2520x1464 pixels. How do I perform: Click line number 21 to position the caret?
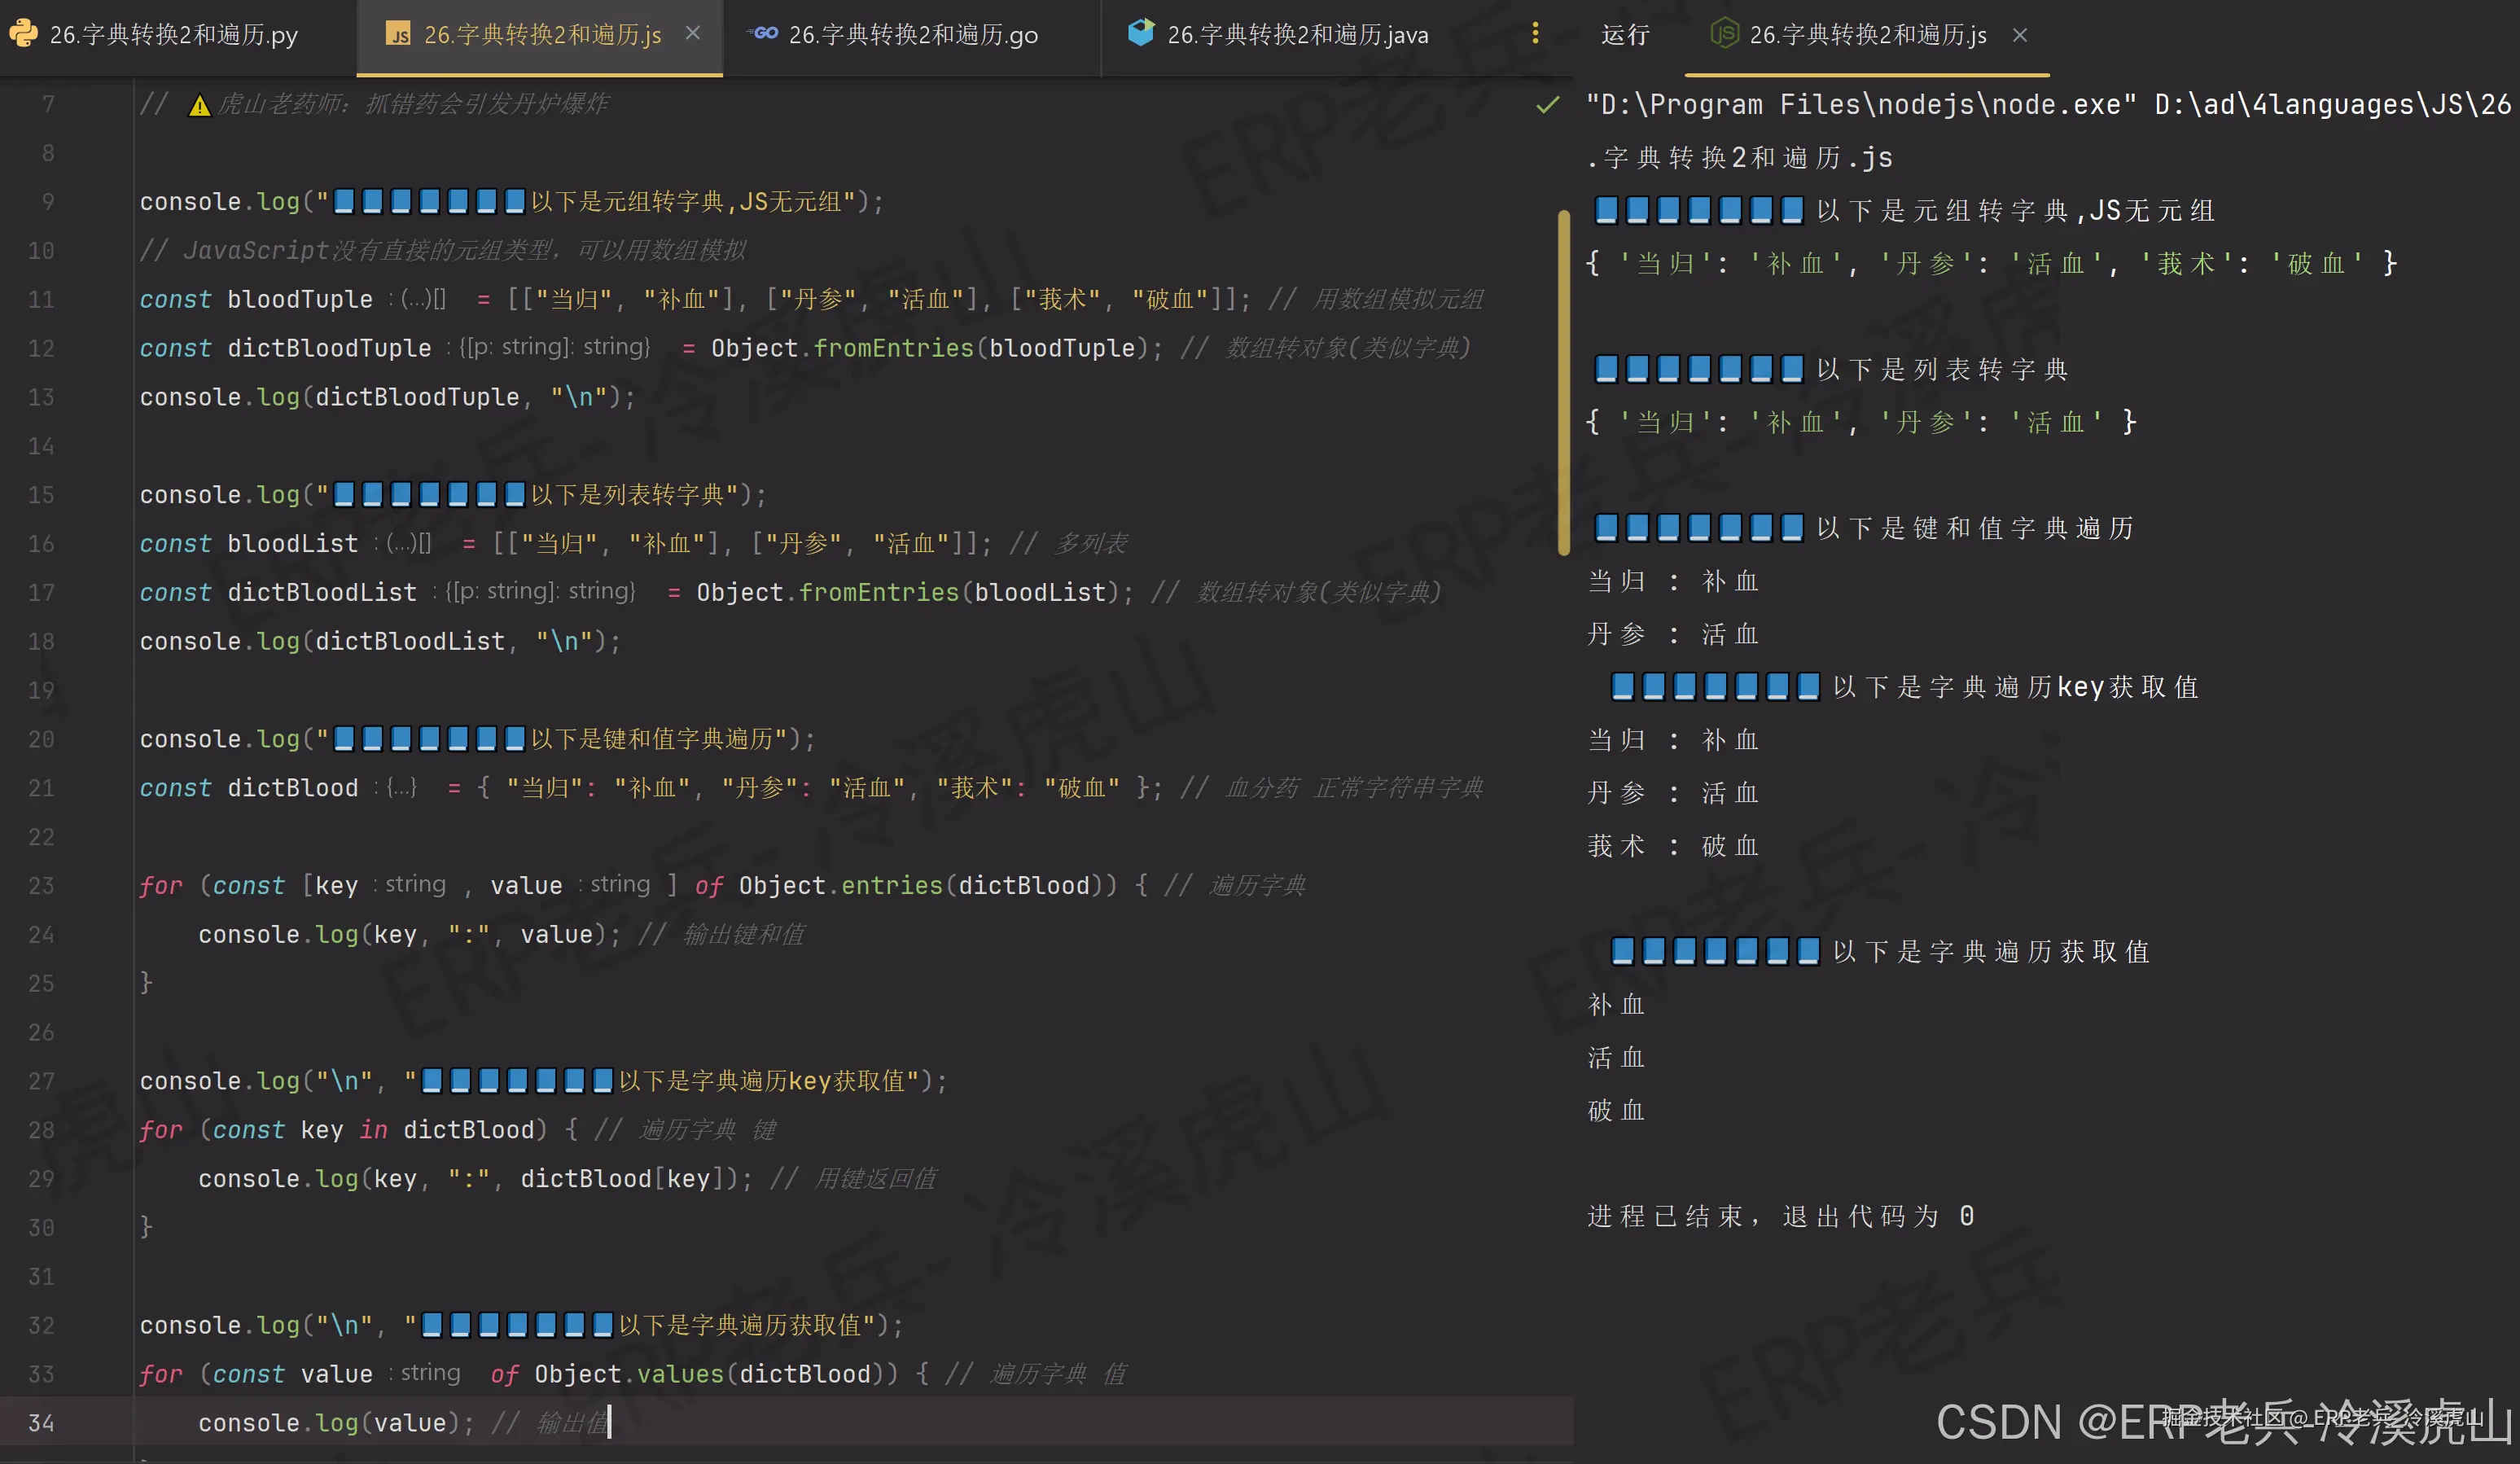point(41,788)
